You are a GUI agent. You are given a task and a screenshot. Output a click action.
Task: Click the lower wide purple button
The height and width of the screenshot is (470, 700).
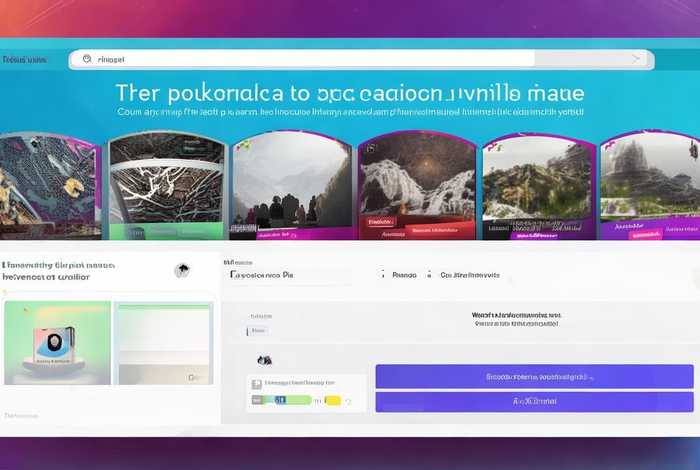pyautogui.click(x=534, y=401)
